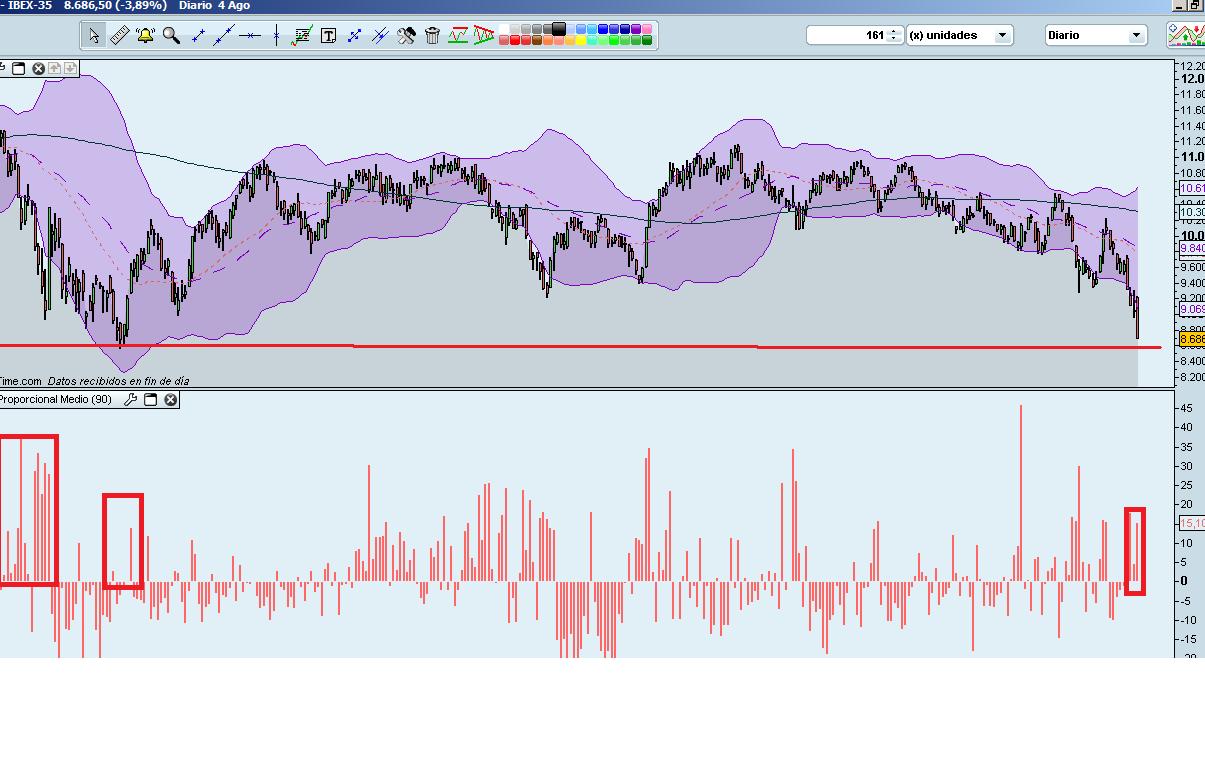This screenshot has width=1205, height=761.
Task: Click the window icon in price chart header
Action: click(18, 69)
